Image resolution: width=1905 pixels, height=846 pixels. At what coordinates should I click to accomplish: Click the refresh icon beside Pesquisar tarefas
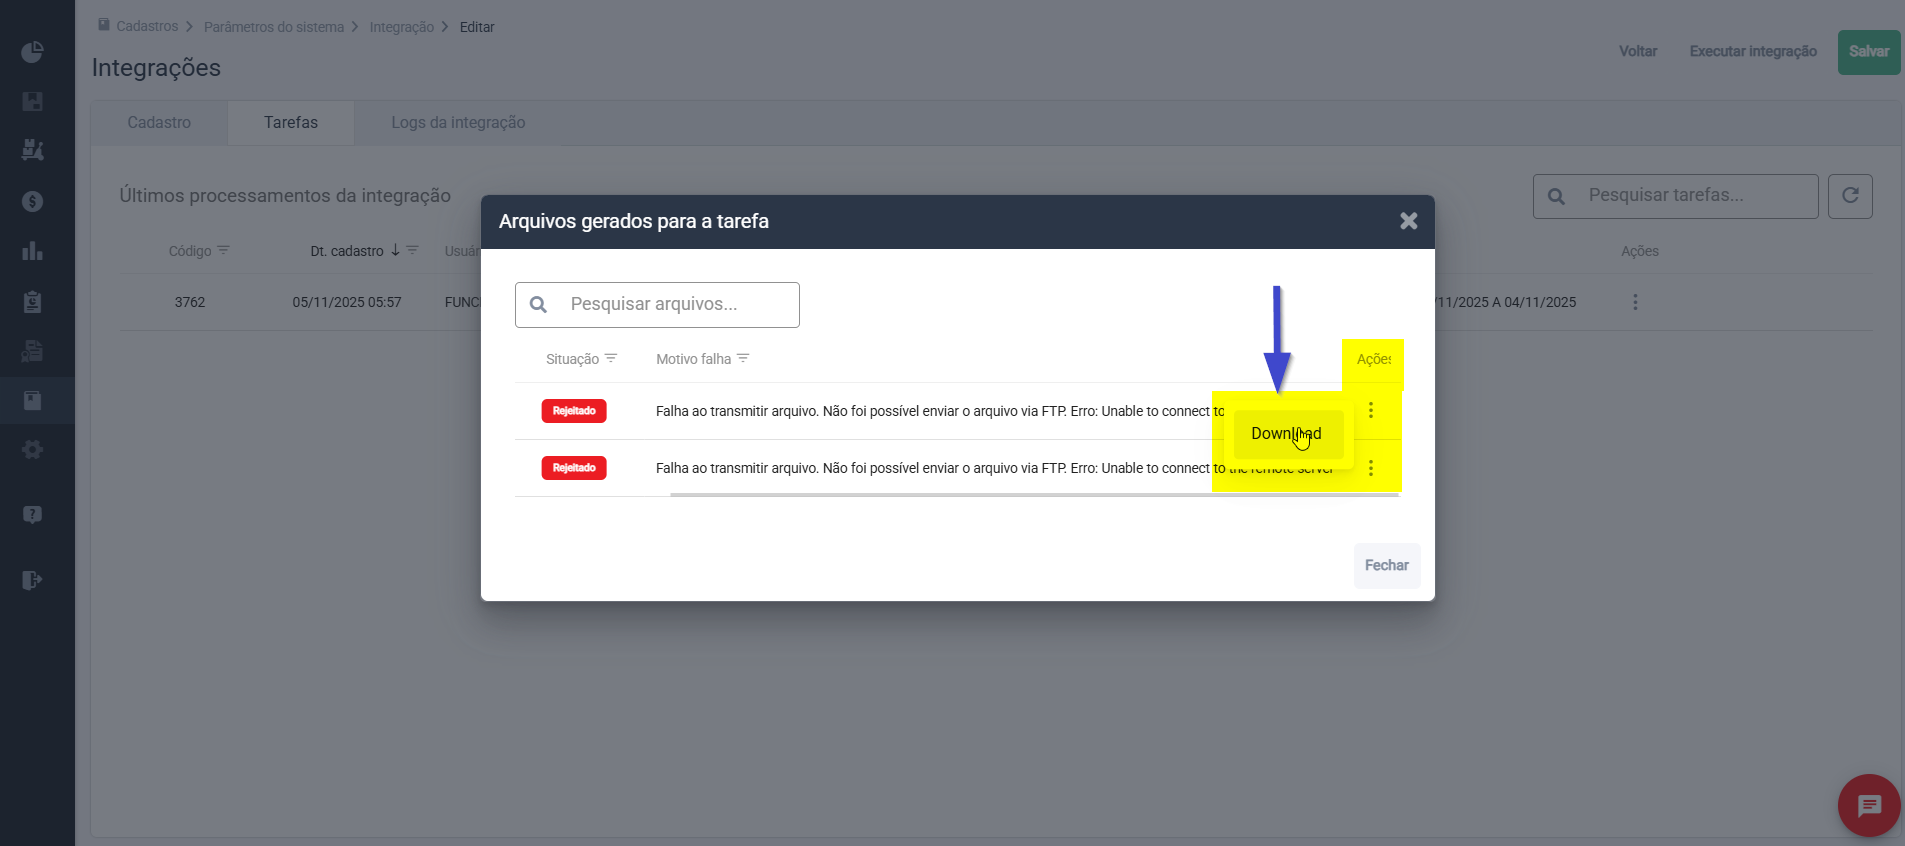pos(1850,196)
